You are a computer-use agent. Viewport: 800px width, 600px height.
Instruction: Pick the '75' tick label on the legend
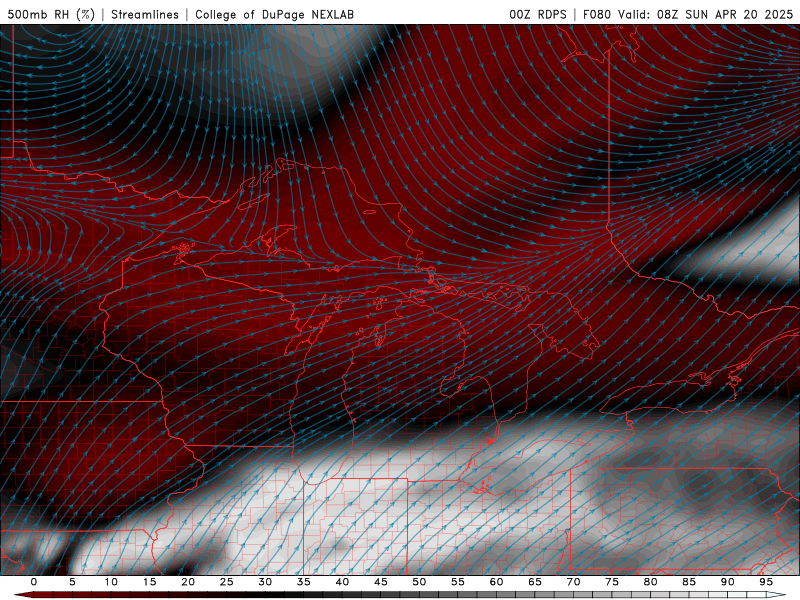point(612,582)
